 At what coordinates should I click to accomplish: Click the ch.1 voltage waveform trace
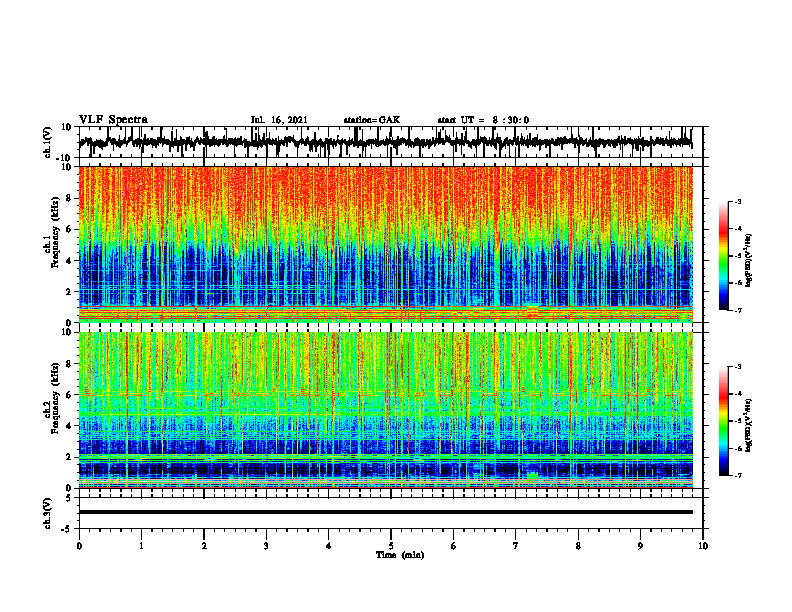click(385, 142)
